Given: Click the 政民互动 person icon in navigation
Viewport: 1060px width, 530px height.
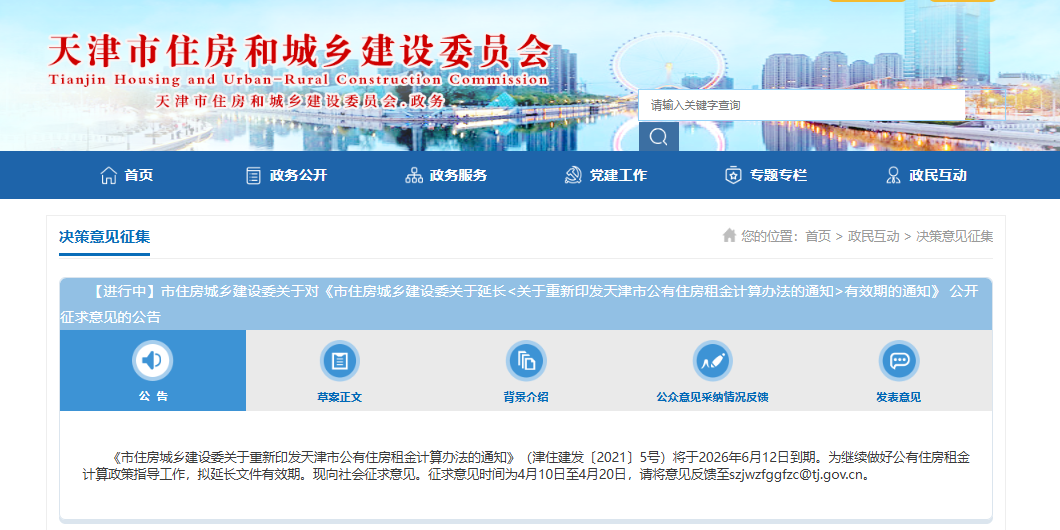Looking at the screenshot, I should click(893, 175).
